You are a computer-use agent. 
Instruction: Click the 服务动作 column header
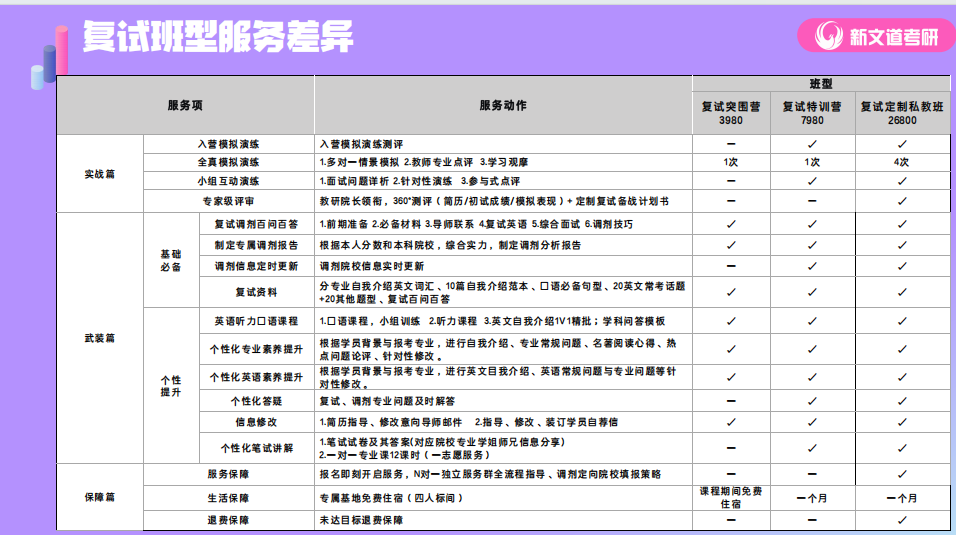[503, 105]
